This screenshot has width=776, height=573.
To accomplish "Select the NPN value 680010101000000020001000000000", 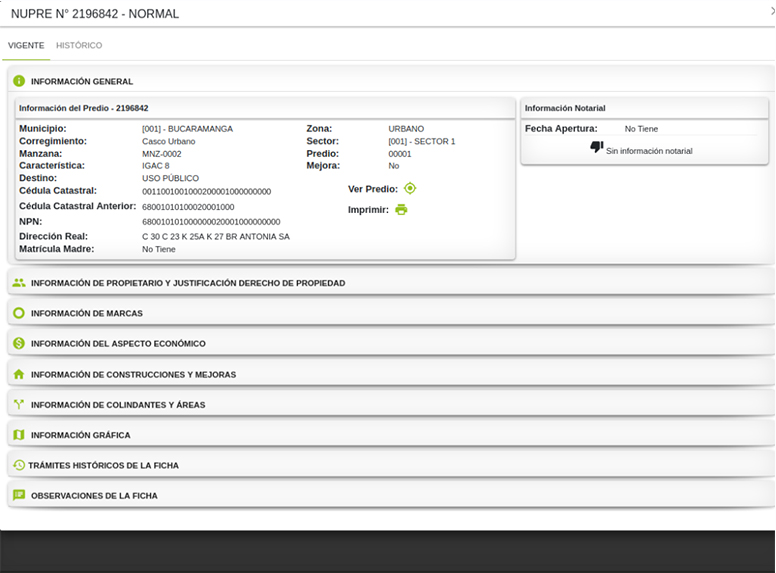I will (x=211, y=222).
